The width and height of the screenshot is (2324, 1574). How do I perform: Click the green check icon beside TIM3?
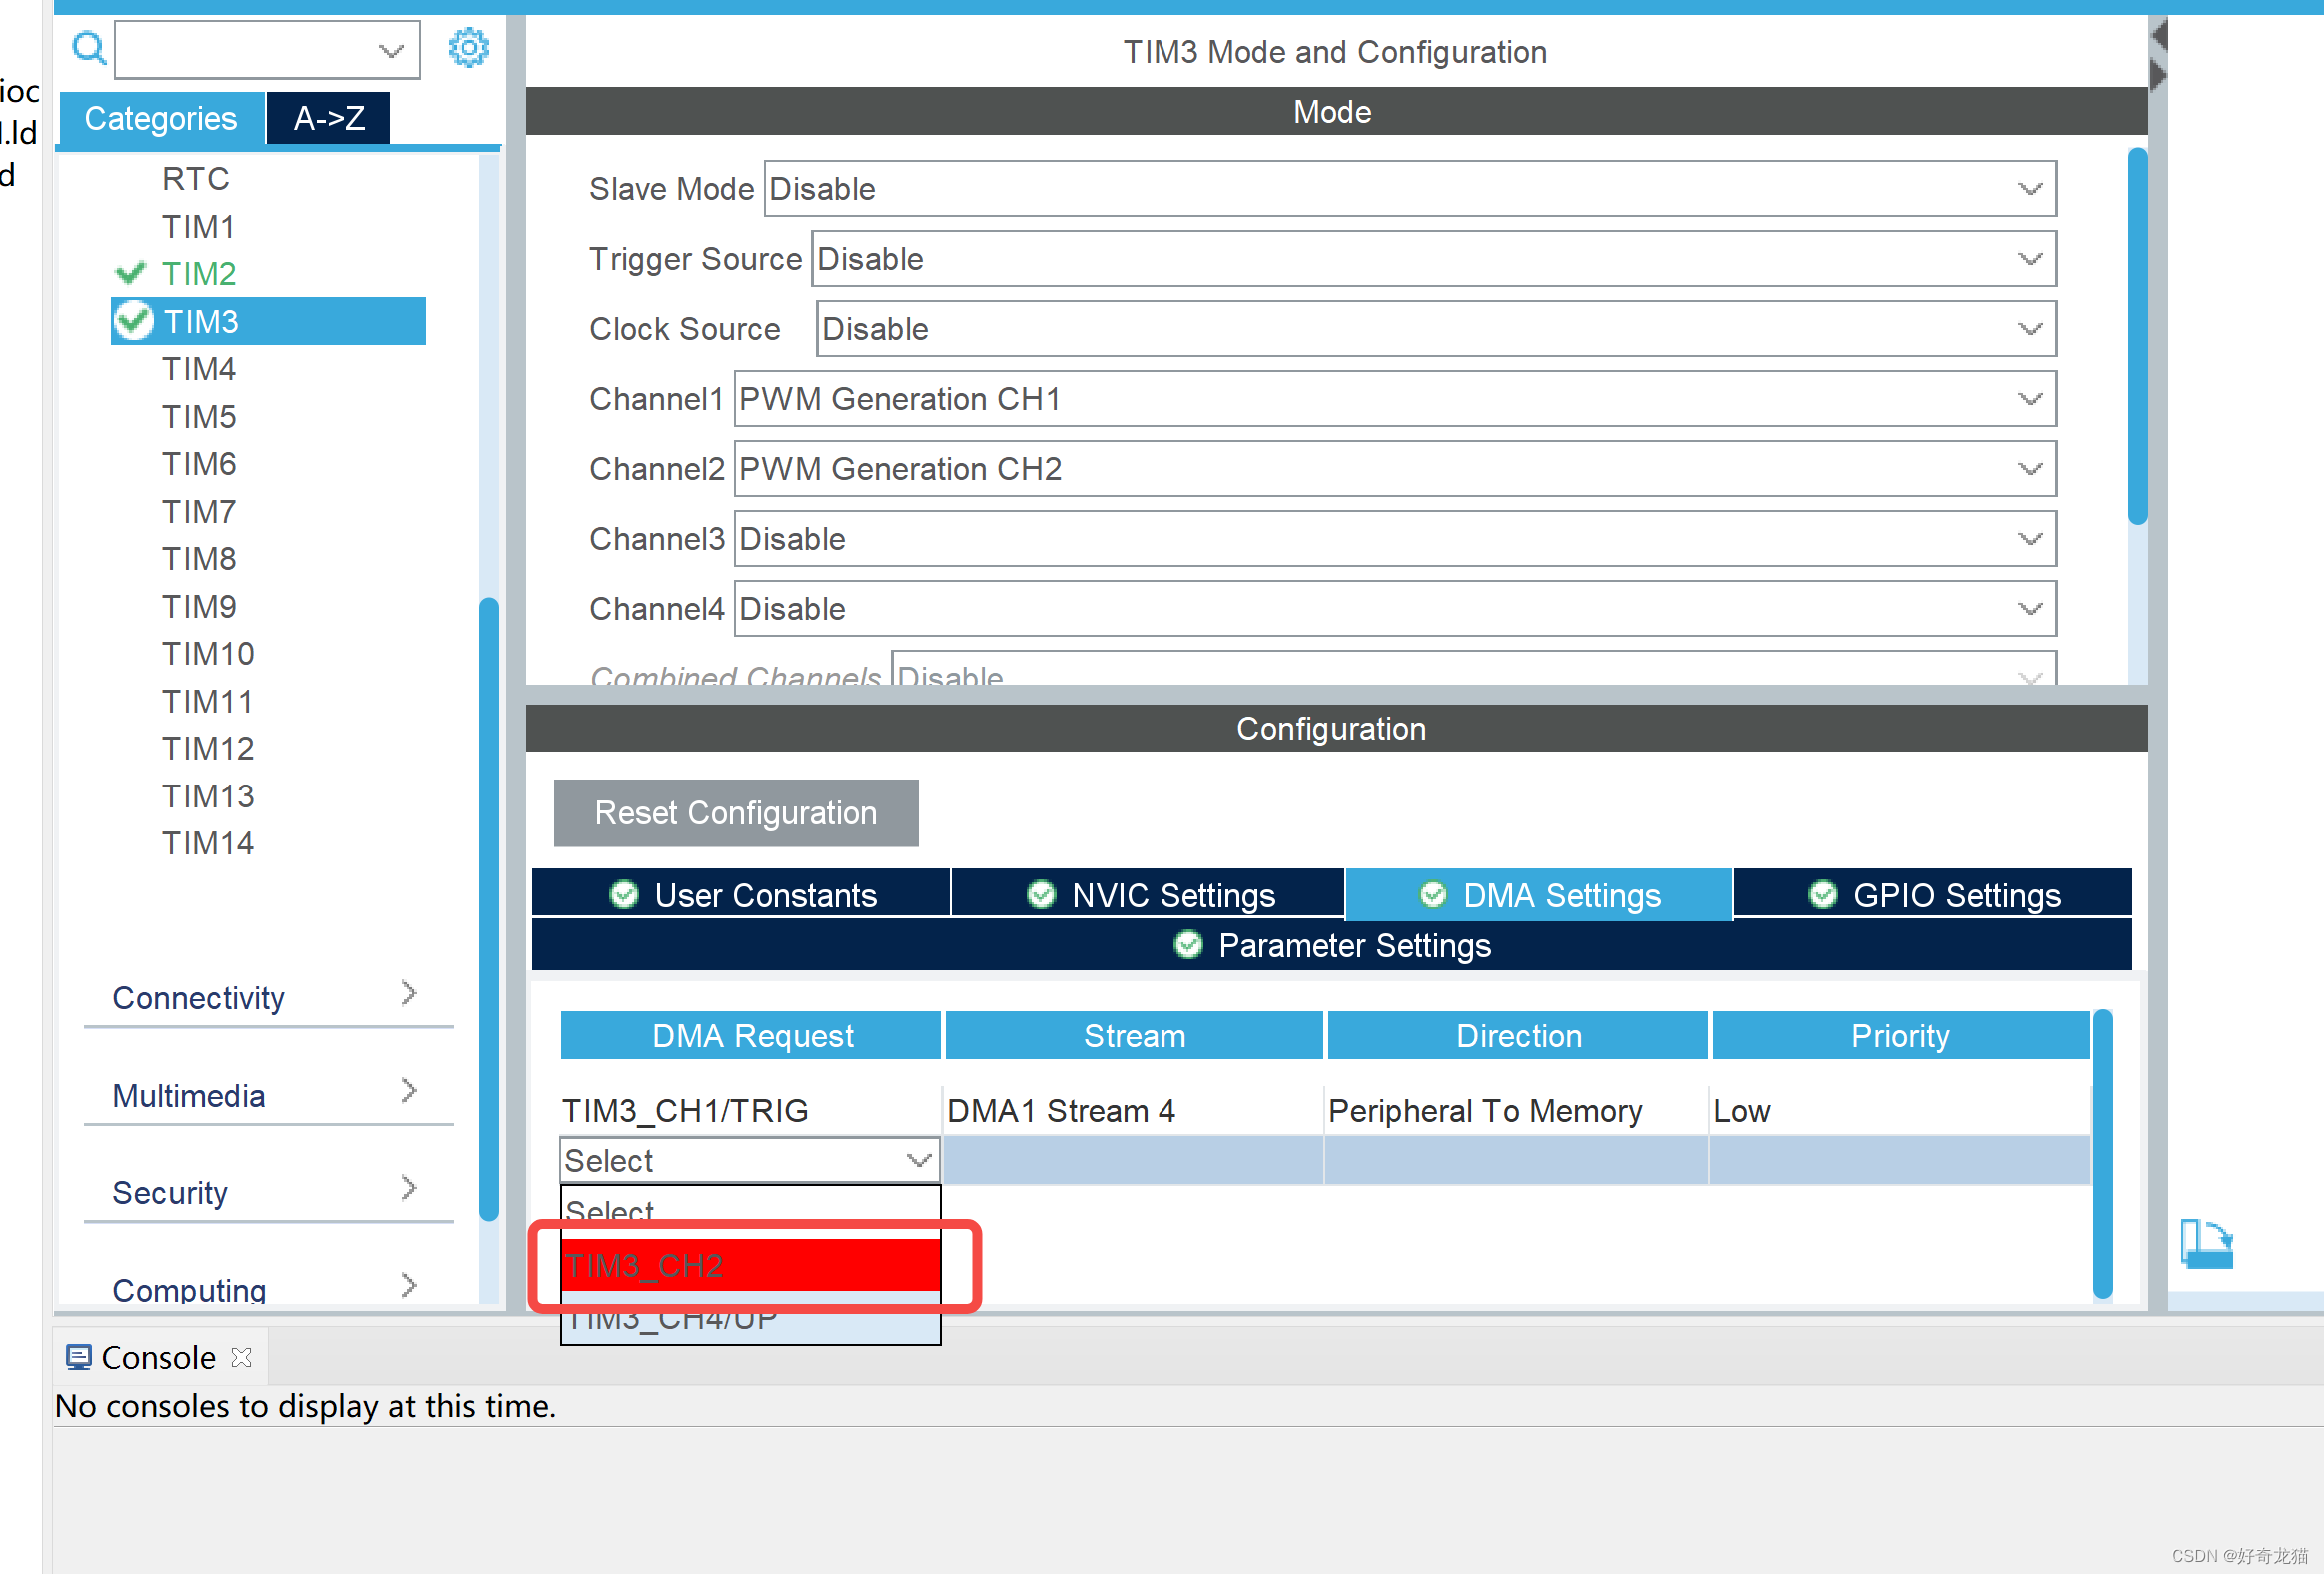[x=133, y=321]
